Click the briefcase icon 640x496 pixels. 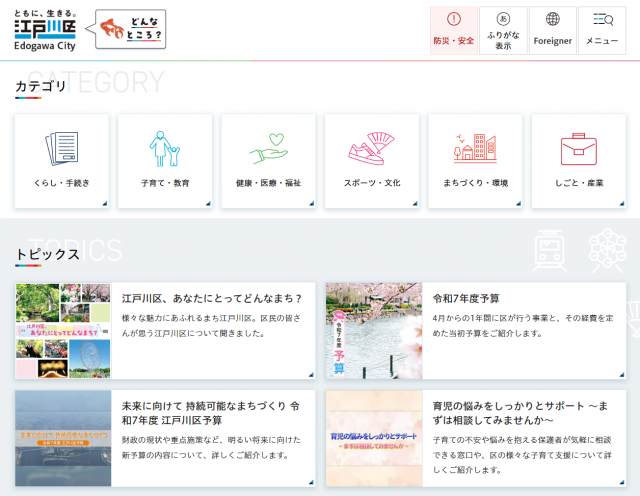click(x=579, y=149)
